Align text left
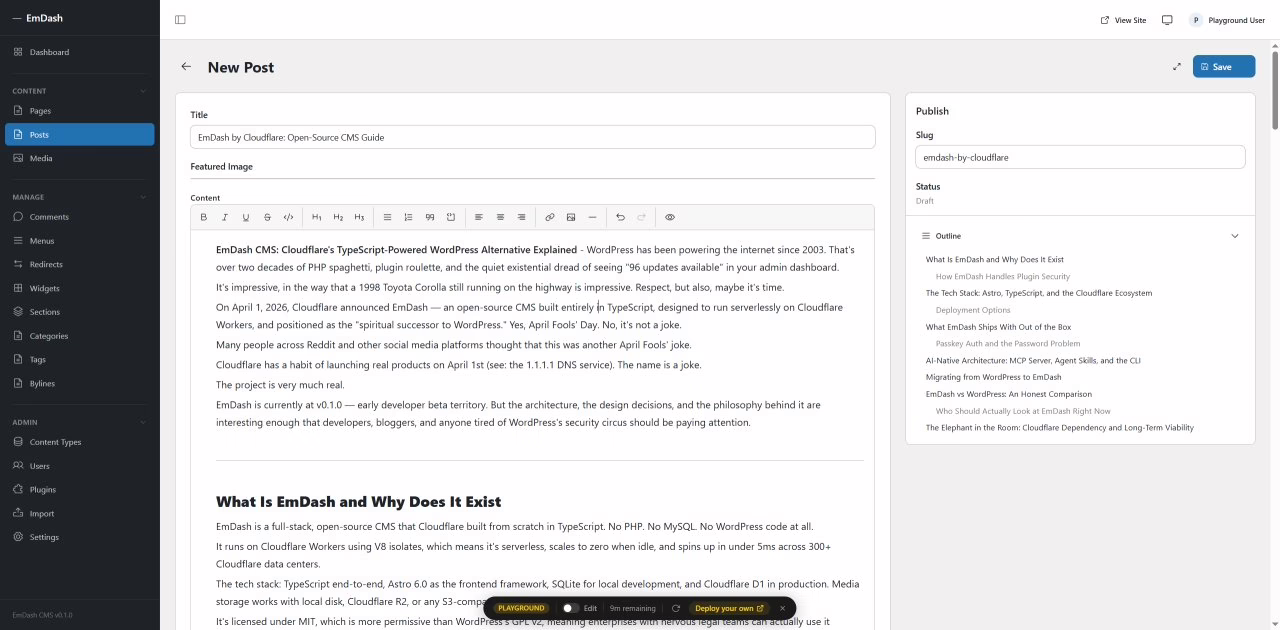This screenshot has height=630, width=1280. (479, 217)
